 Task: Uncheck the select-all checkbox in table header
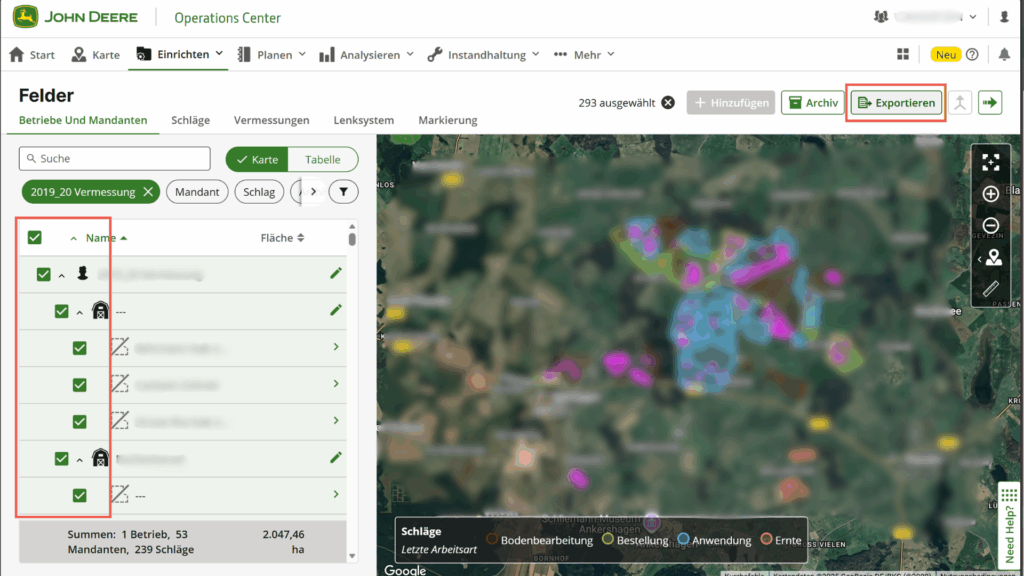pyautogui.click(x=35, y=238)
